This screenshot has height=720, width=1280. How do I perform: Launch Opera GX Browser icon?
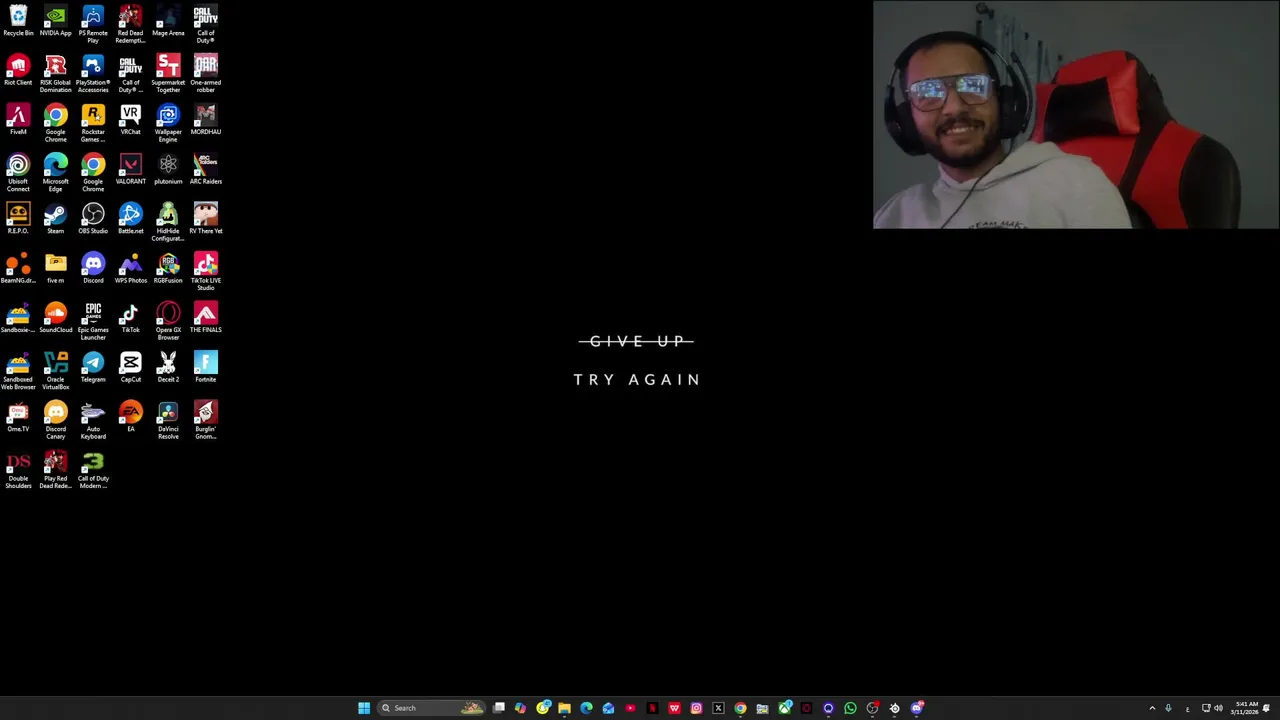[168, 321]
